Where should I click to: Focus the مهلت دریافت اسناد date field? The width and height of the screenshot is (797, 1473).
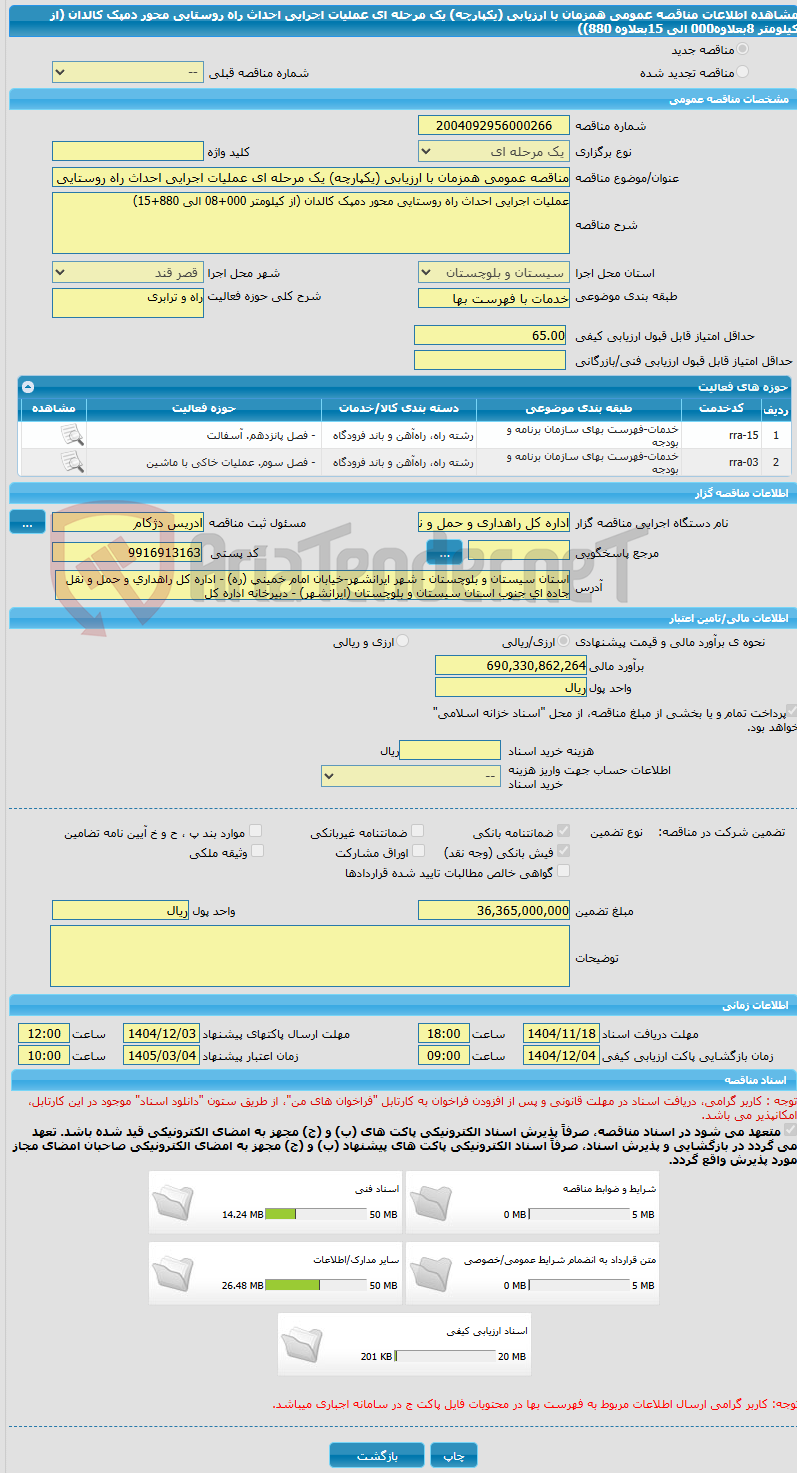coord(561,1033)
